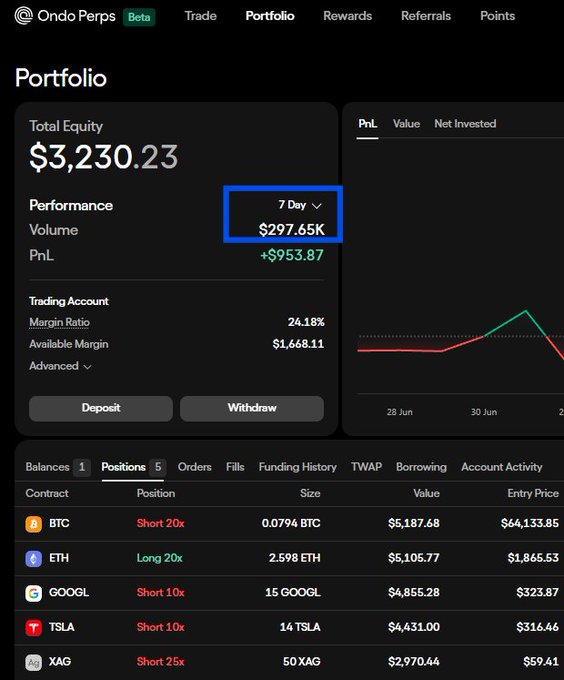Click the '50 XAG' size value
564x680 pixels.
pos(301,662)
